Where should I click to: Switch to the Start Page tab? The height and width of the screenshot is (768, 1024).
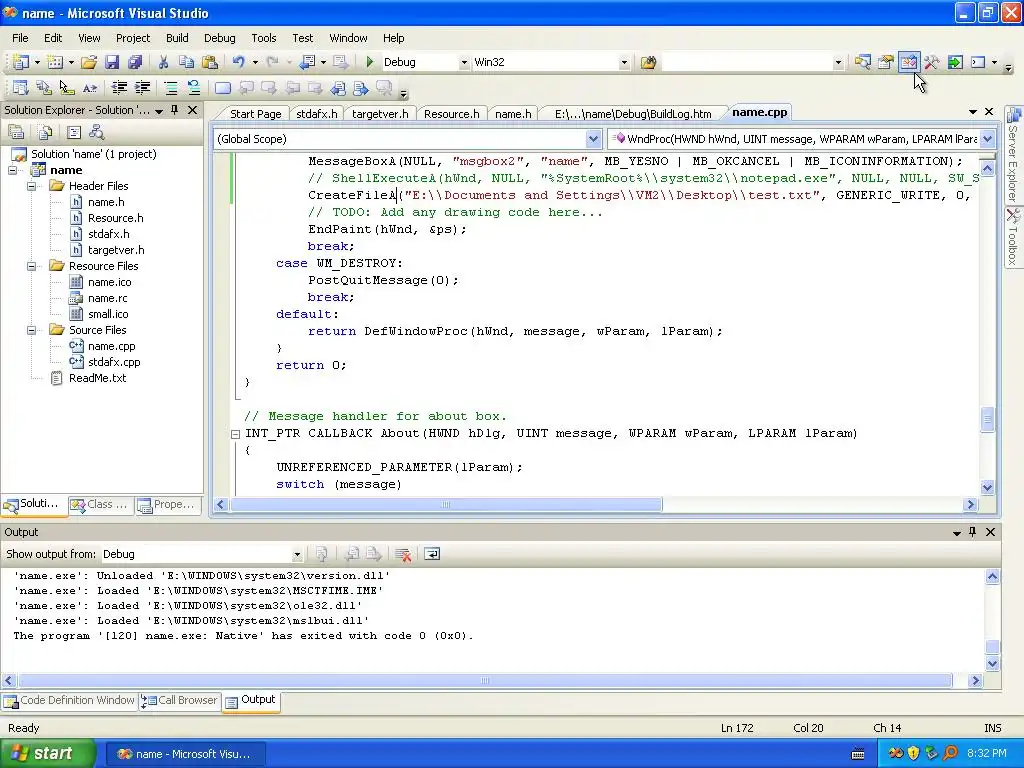pyautogui.click(x=255, y=114)
